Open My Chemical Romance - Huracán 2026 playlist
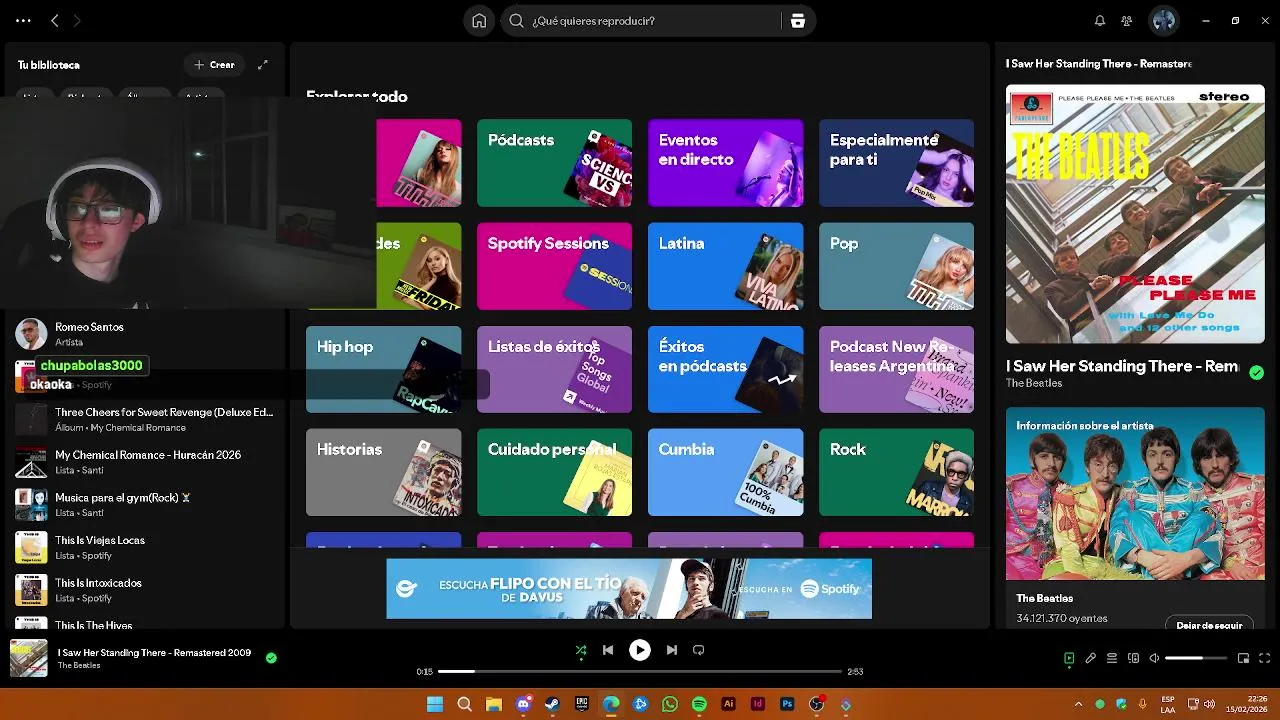 click(x=145, y=462)
